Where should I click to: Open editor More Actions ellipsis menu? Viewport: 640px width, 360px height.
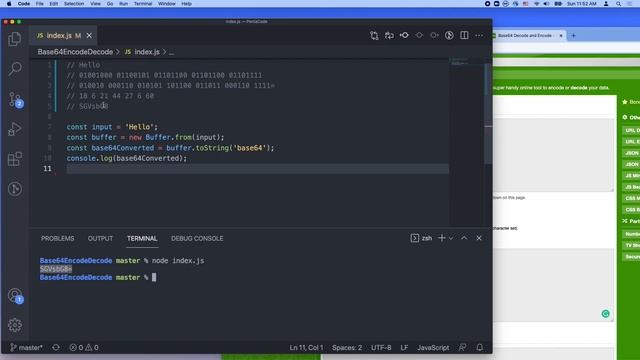coord(479,36)
